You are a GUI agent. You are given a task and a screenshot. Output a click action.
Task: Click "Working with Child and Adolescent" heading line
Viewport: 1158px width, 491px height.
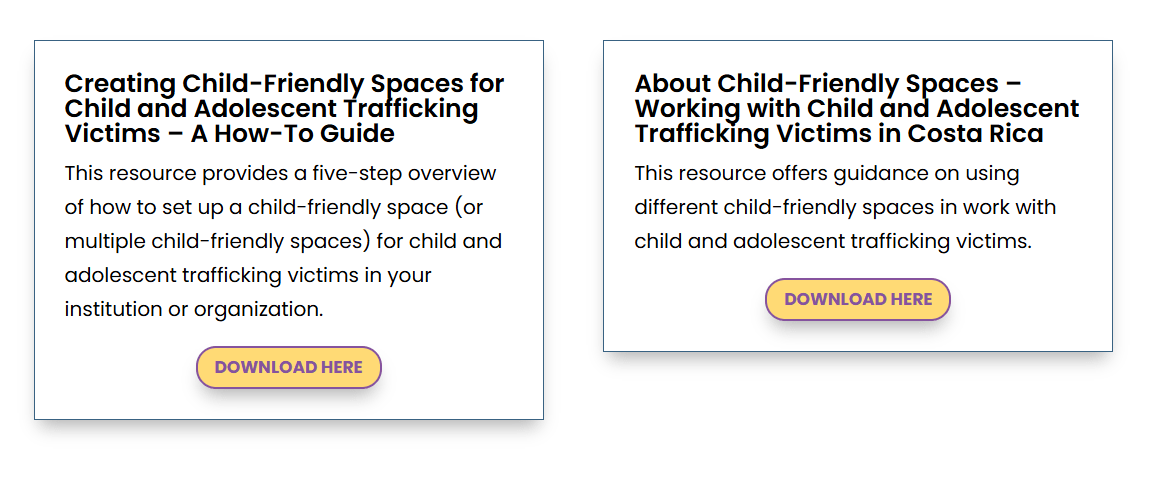coord(856,108)
